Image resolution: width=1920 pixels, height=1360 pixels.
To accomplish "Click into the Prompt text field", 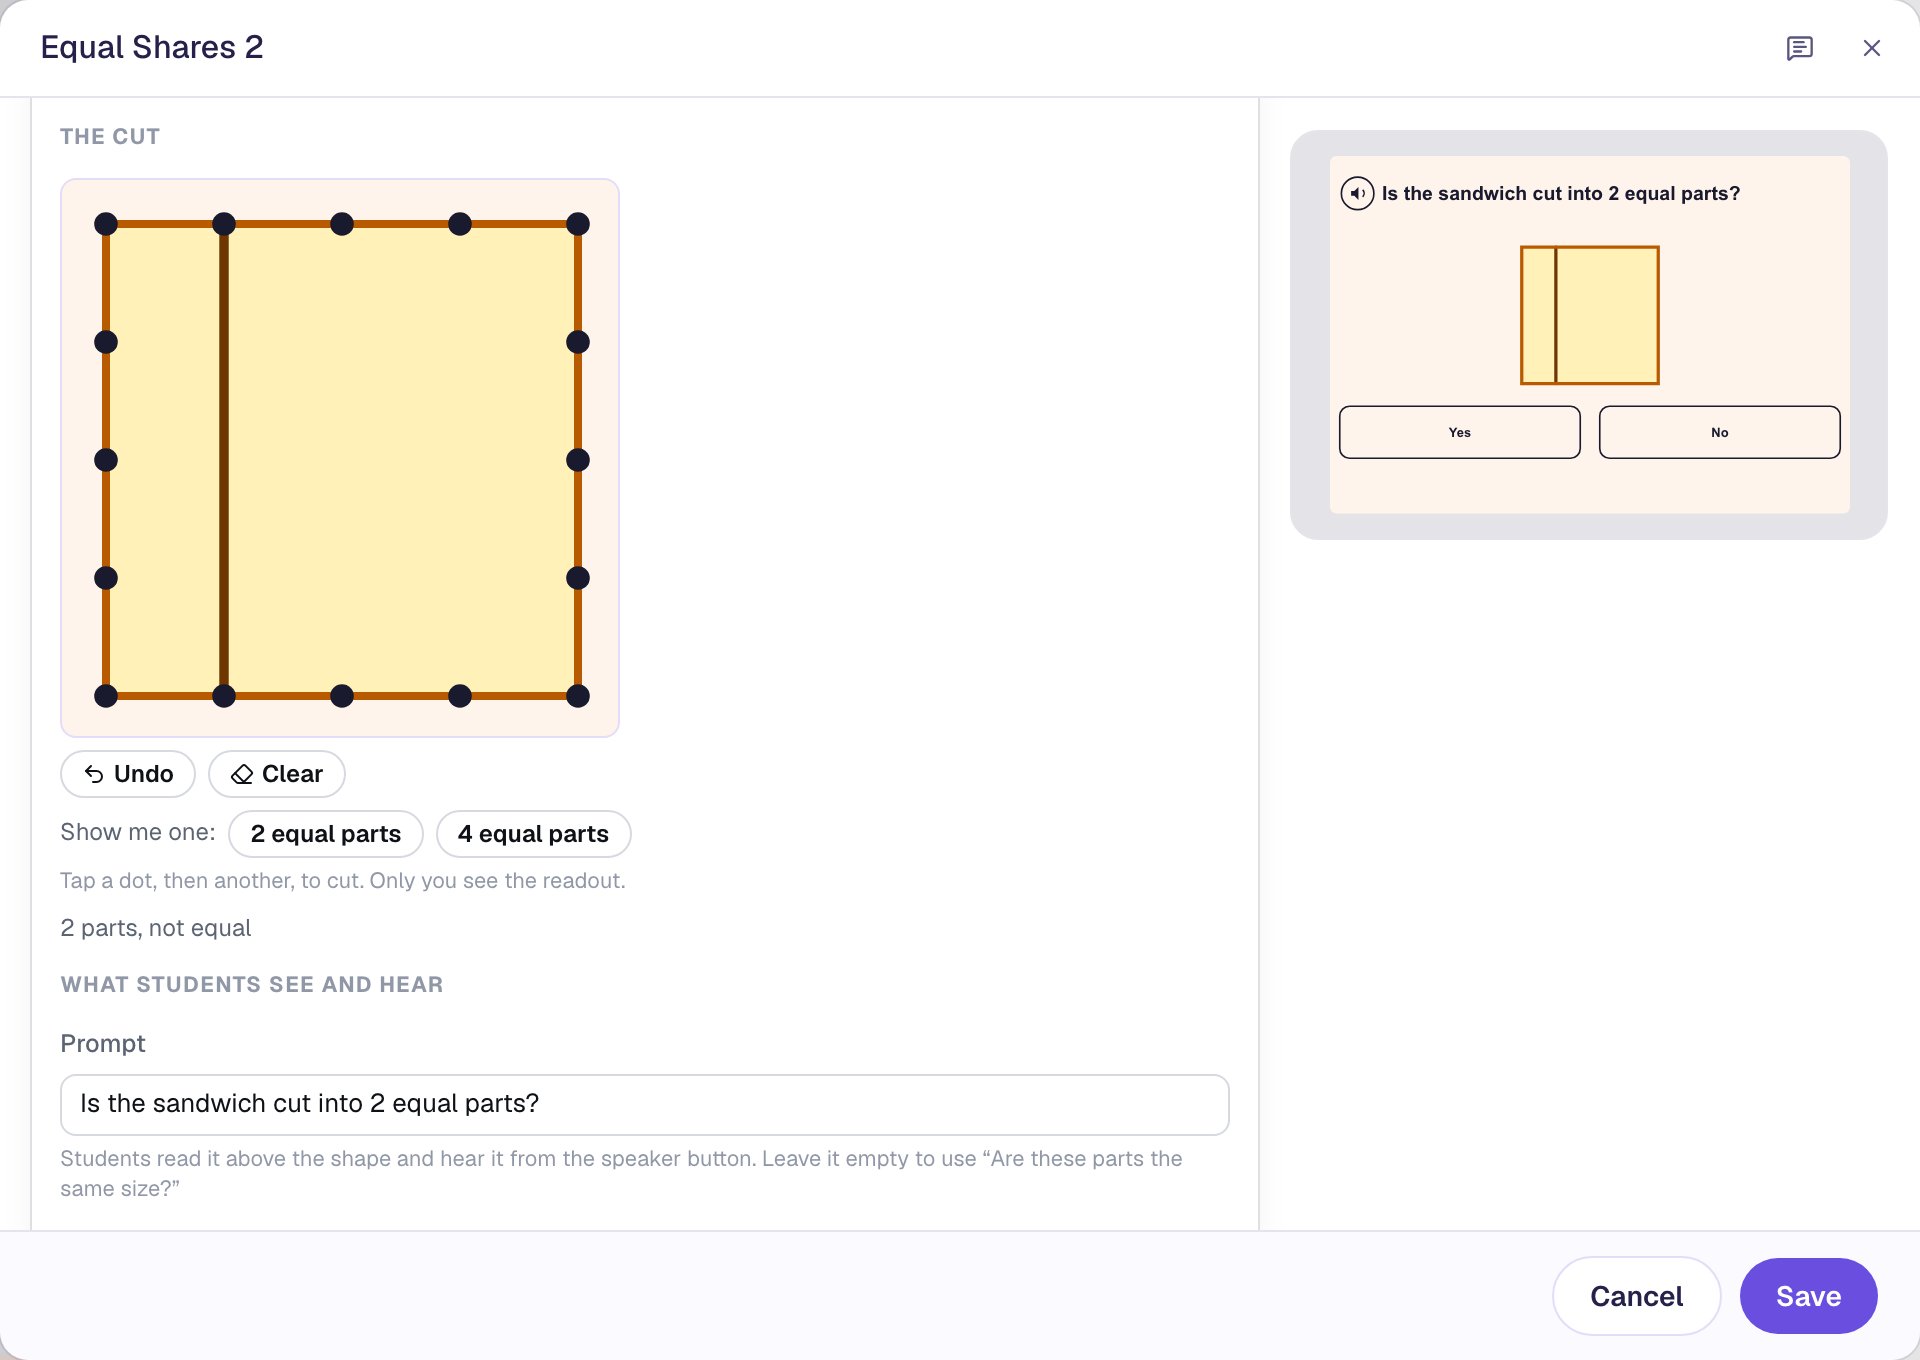I will [x=645, y=1104].
